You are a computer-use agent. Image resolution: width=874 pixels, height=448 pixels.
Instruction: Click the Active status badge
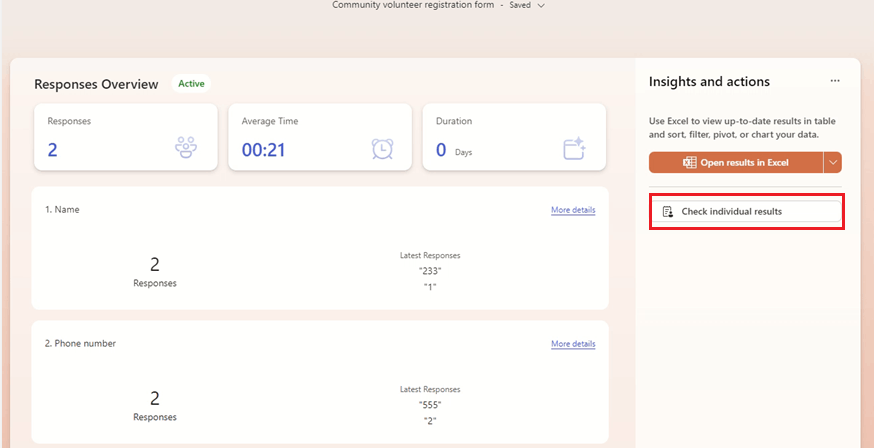pyautogui.click(x=191, y=84)
